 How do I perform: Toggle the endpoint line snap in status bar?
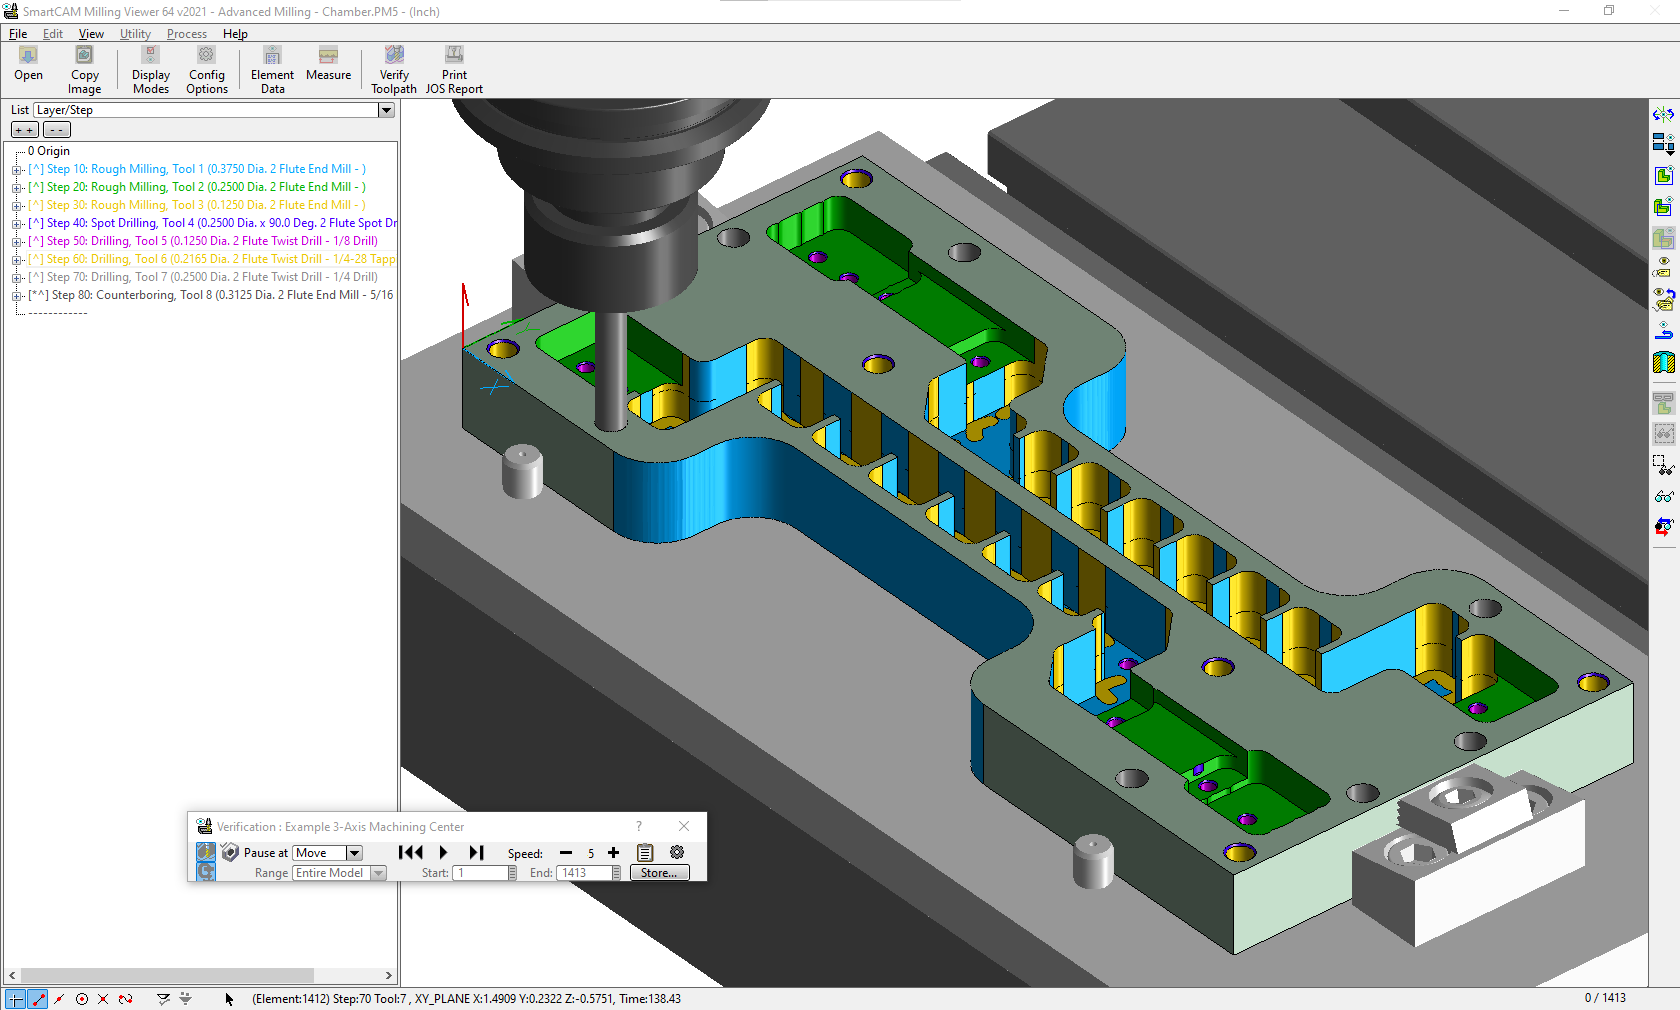coord(37,999)
